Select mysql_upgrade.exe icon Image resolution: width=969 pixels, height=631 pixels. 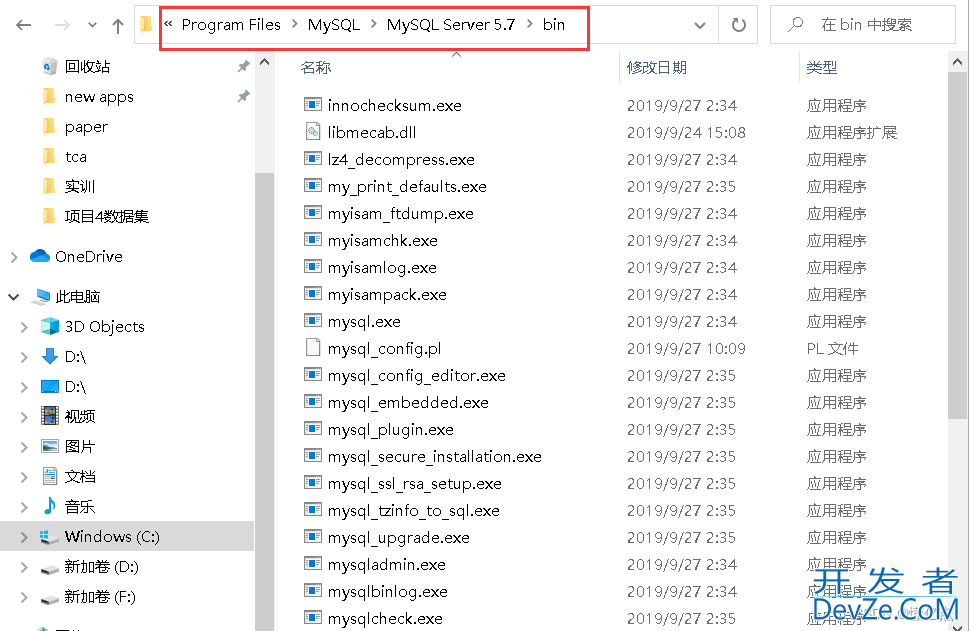pos(313,536)
